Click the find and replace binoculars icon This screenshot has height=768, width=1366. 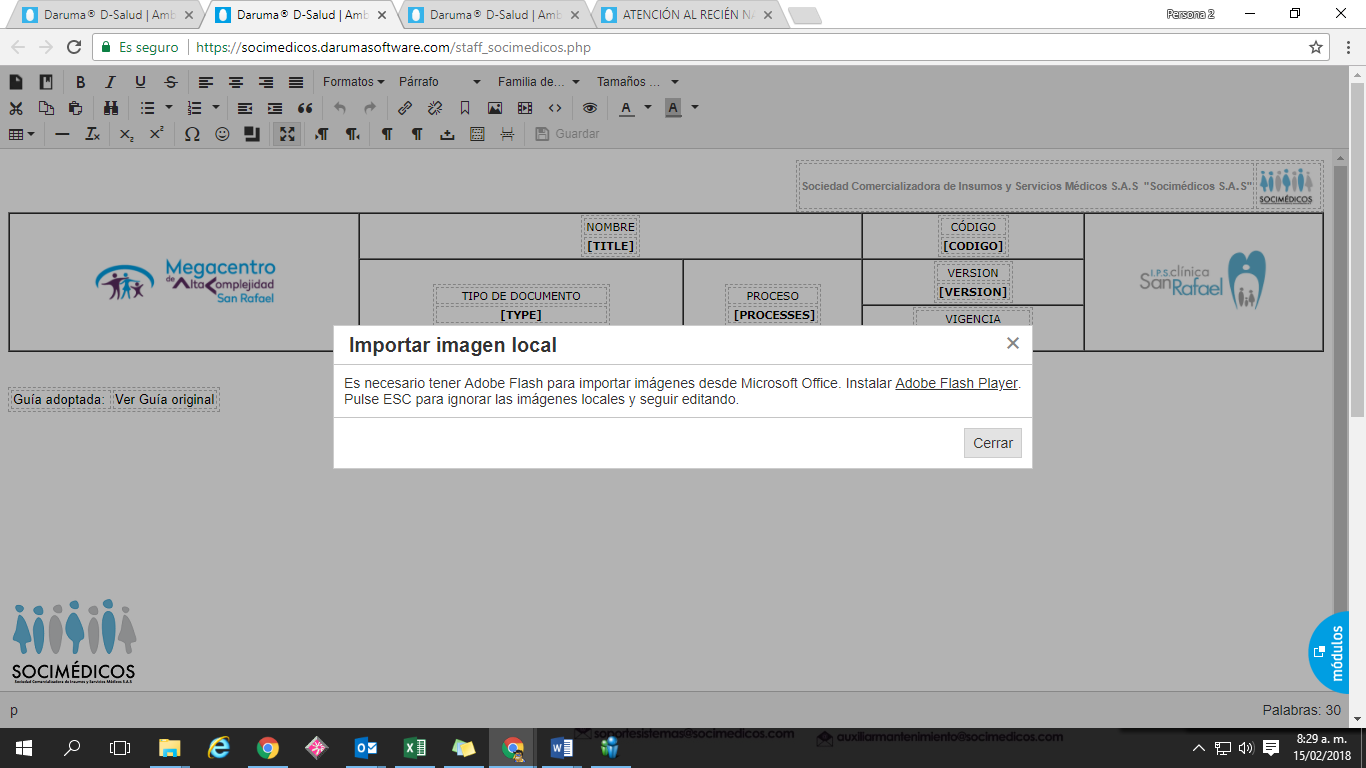coord(110,108)
